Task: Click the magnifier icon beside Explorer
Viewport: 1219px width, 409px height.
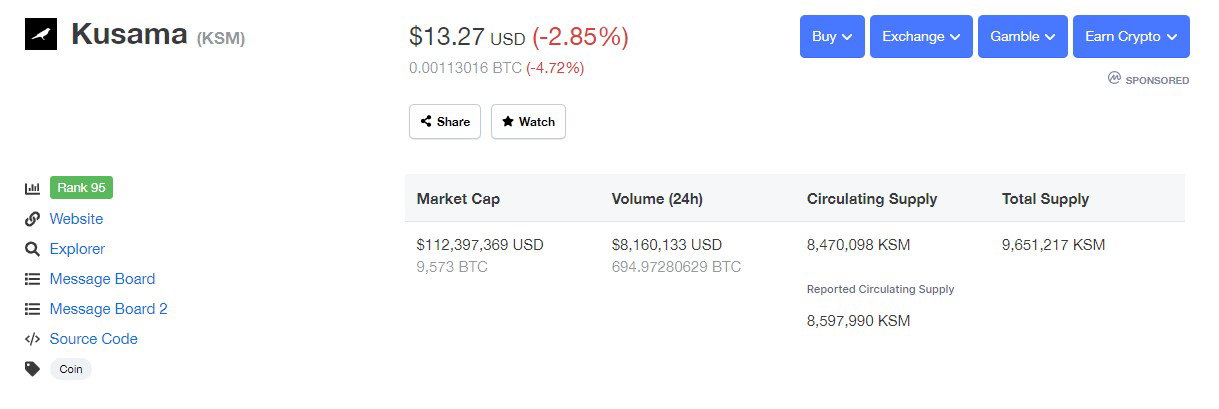Action: pos(32,249)
